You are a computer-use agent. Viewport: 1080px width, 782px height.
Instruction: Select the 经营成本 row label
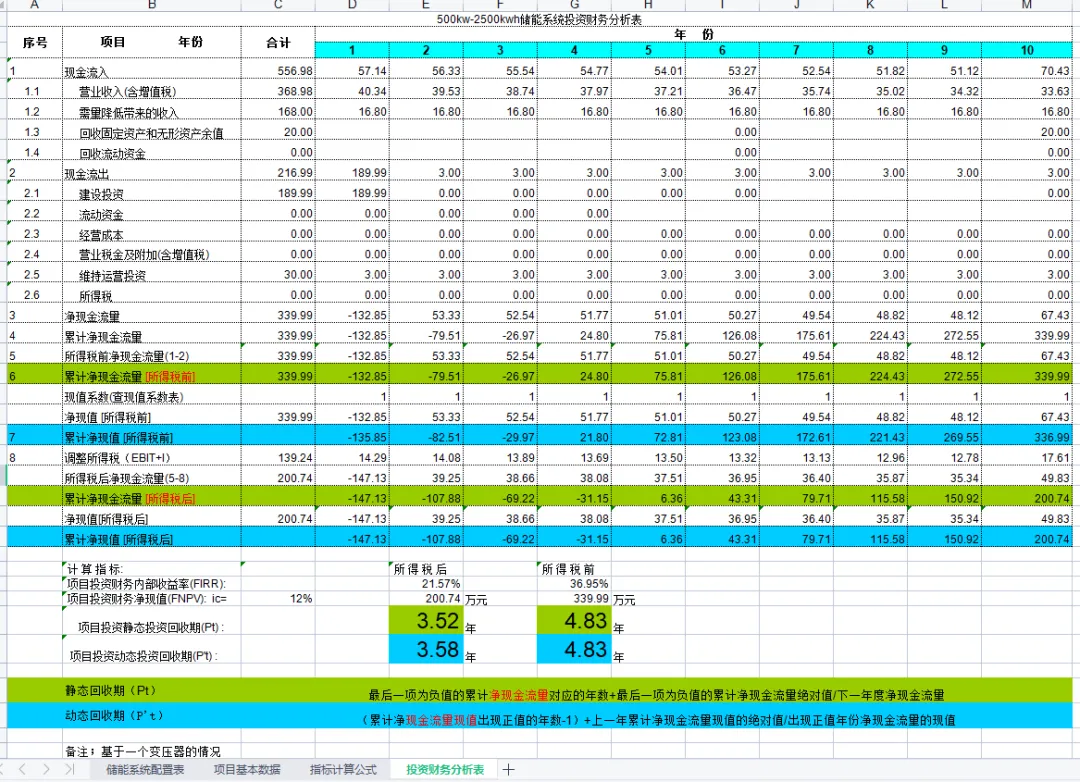101,235
